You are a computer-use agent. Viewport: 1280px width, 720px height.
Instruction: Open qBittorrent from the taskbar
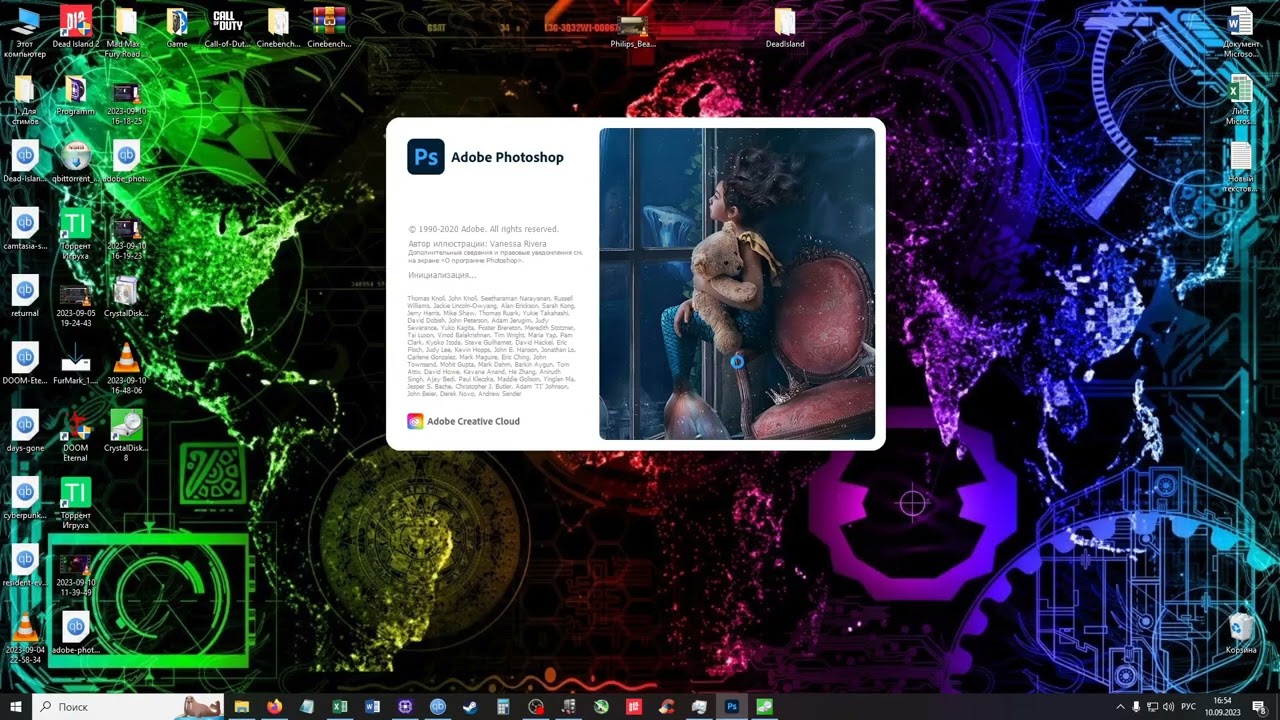[438, 706]
